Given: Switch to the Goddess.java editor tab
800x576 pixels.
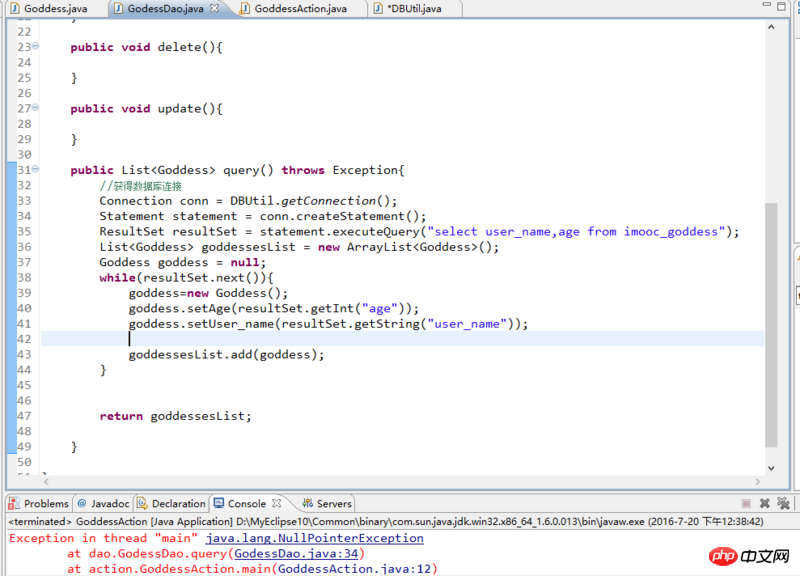Looking at the screenshot, I should [50, 9].
